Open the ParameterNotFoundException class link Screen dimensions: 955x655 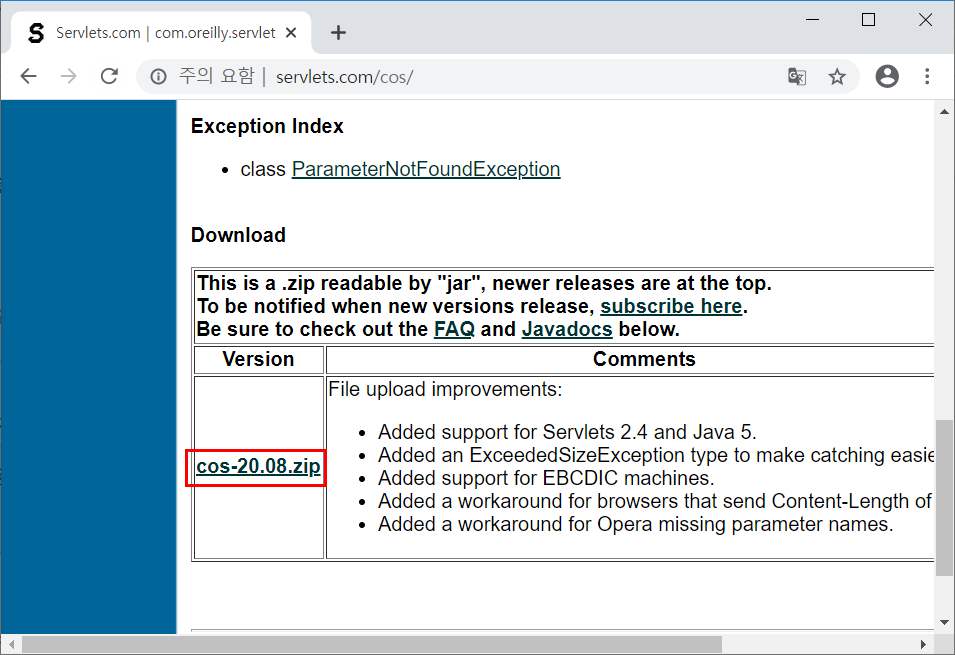click(x=426, y=169)
